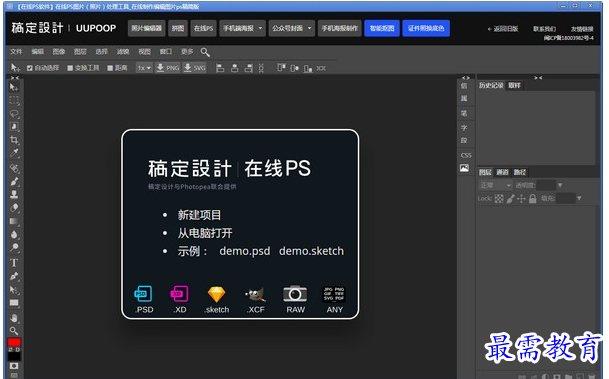
Task: Open the 1x export scale dropdown
Action: tap(144, 68)
